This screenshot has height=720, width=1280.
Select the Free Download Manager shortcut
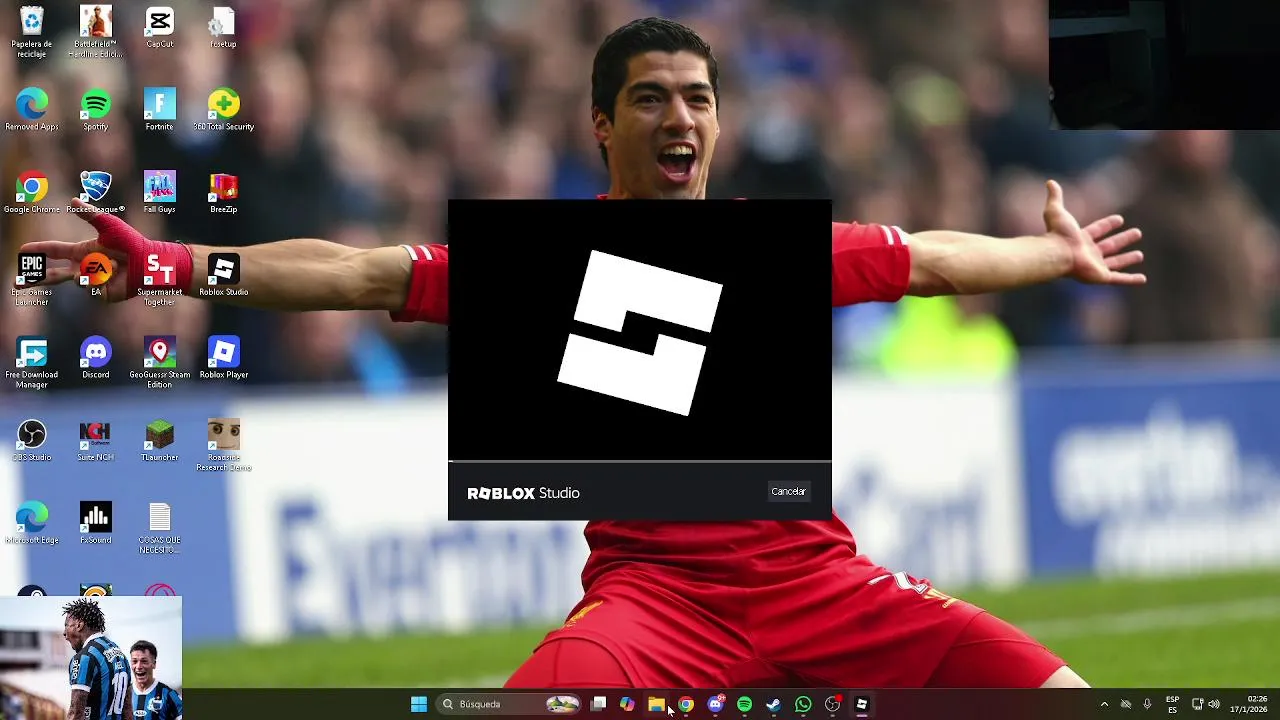[x=32, y=363]
